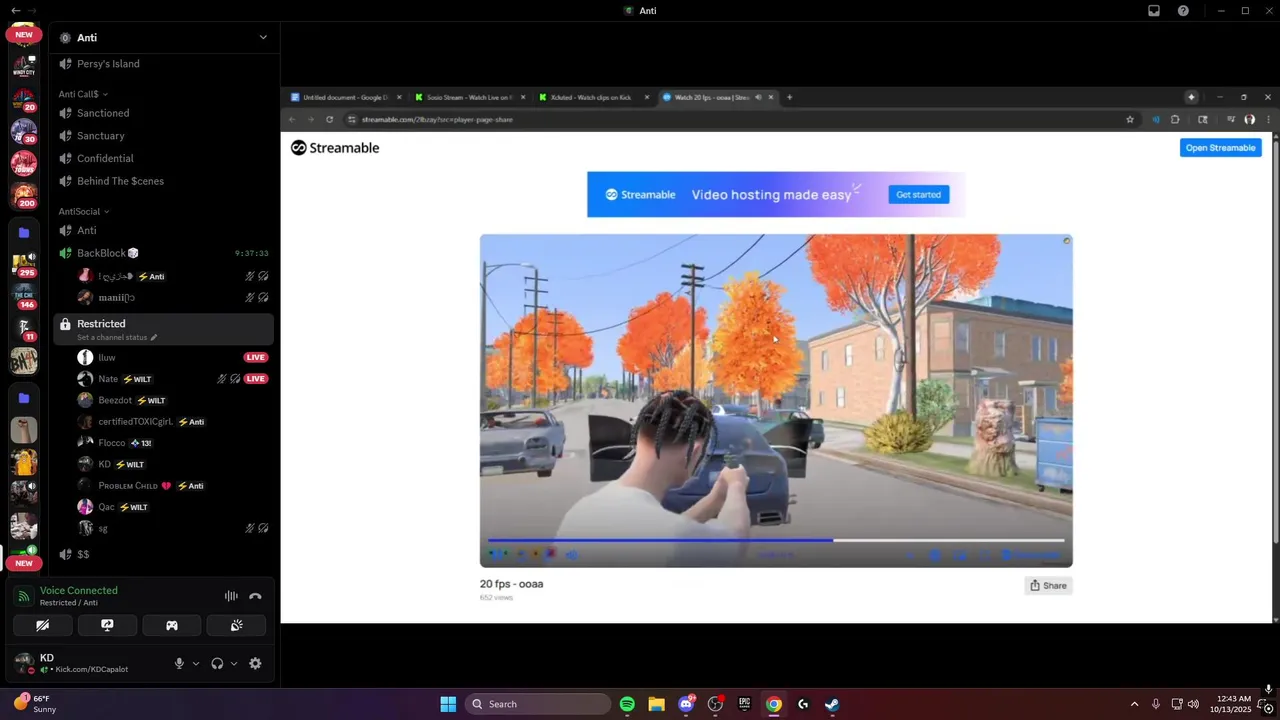Disconnect from voice with the hang-up icon
Image resolution: width=1280 pixels, height=720 pixels.
point(255,596)
